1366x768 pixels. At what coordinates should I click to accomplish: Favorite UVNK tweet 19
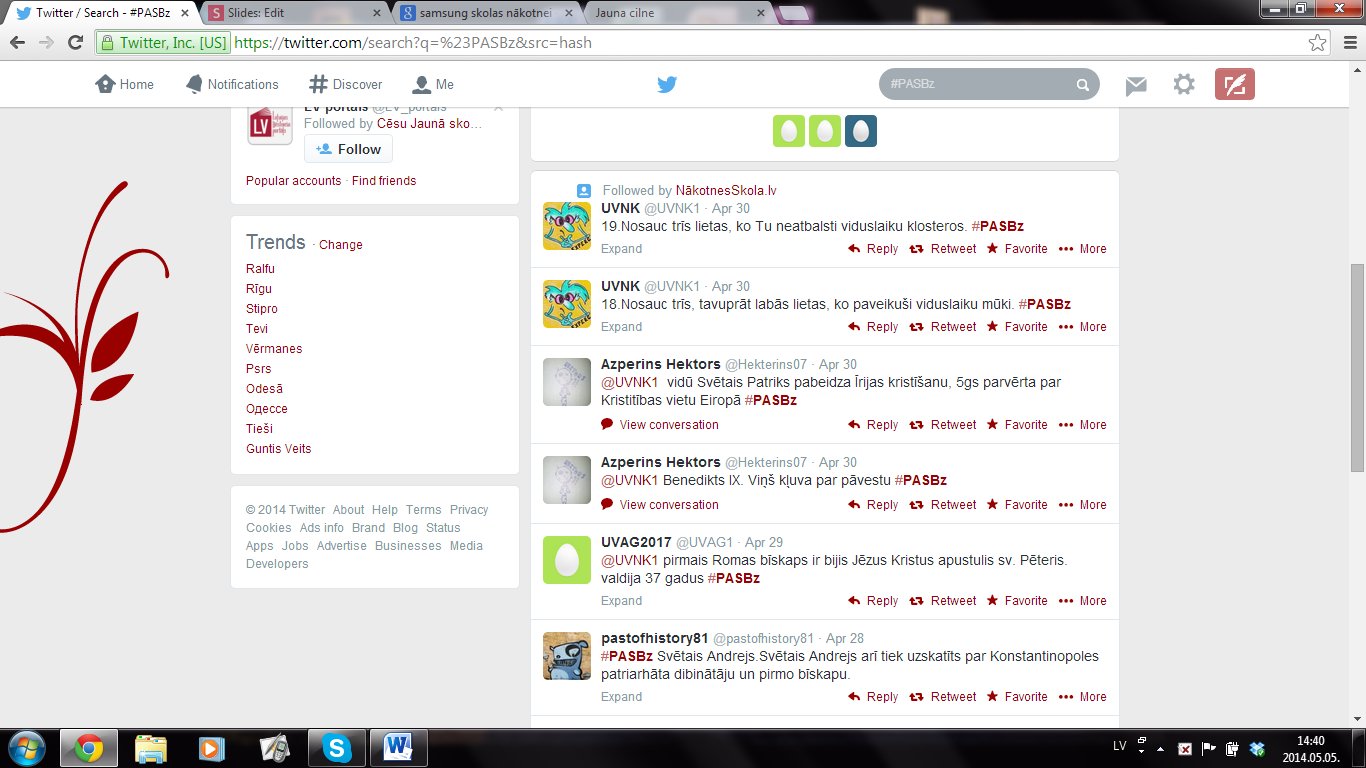pyautogui.click(x=1017, y=249)
